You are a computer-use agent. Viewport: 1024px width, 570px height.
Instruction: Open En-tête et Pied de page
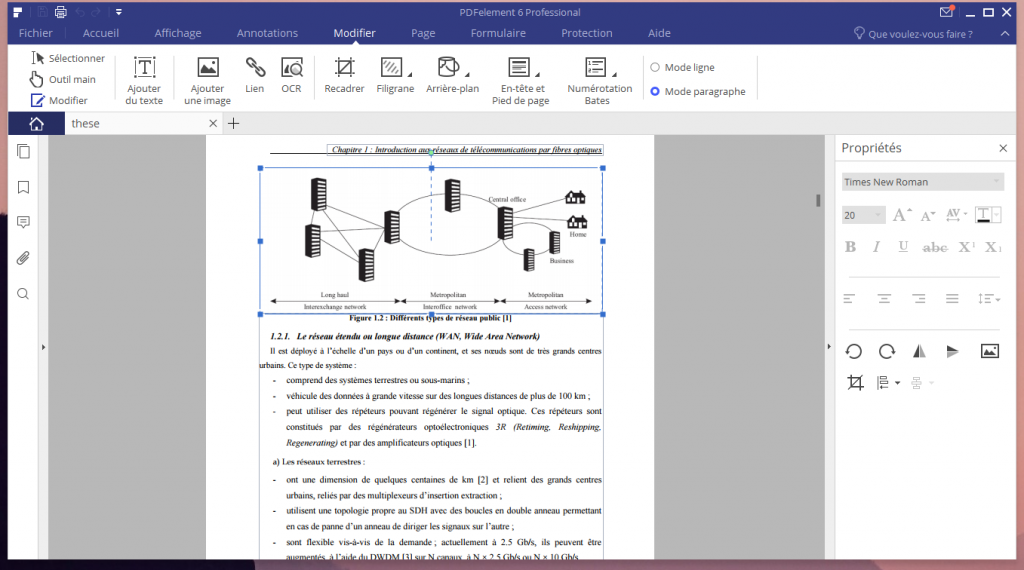(521, 80)
